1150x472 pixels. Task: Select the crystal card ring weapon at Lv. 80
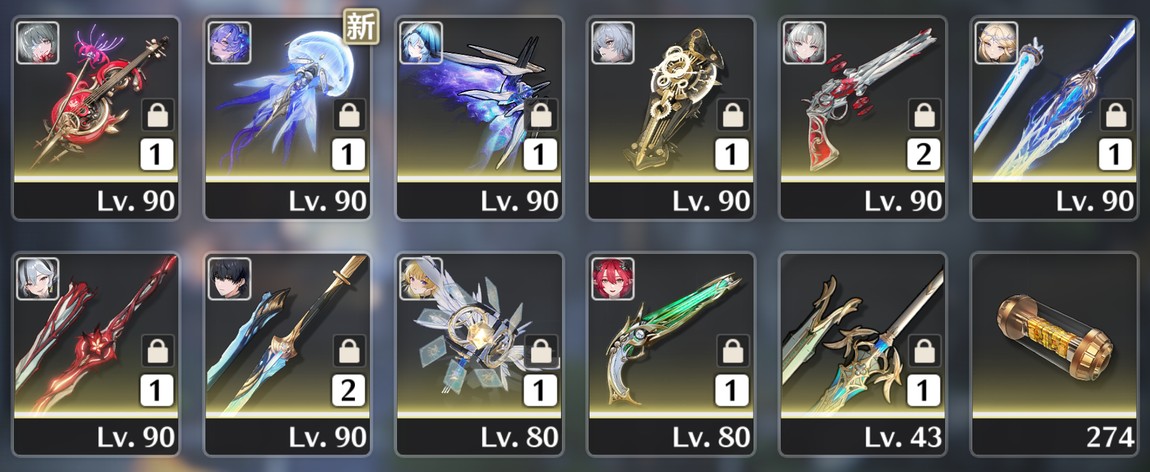click(x=480, y=354)
